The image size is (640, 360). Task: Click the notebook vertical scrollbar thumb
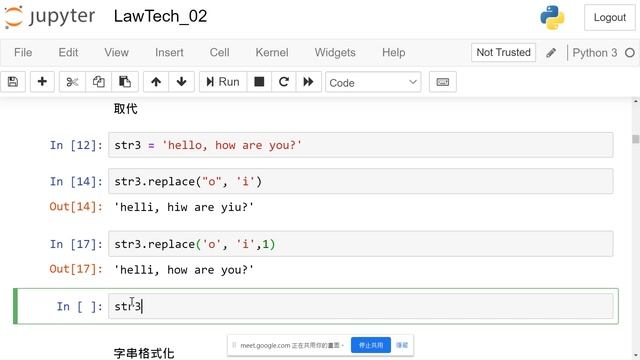tap(636, 139)
